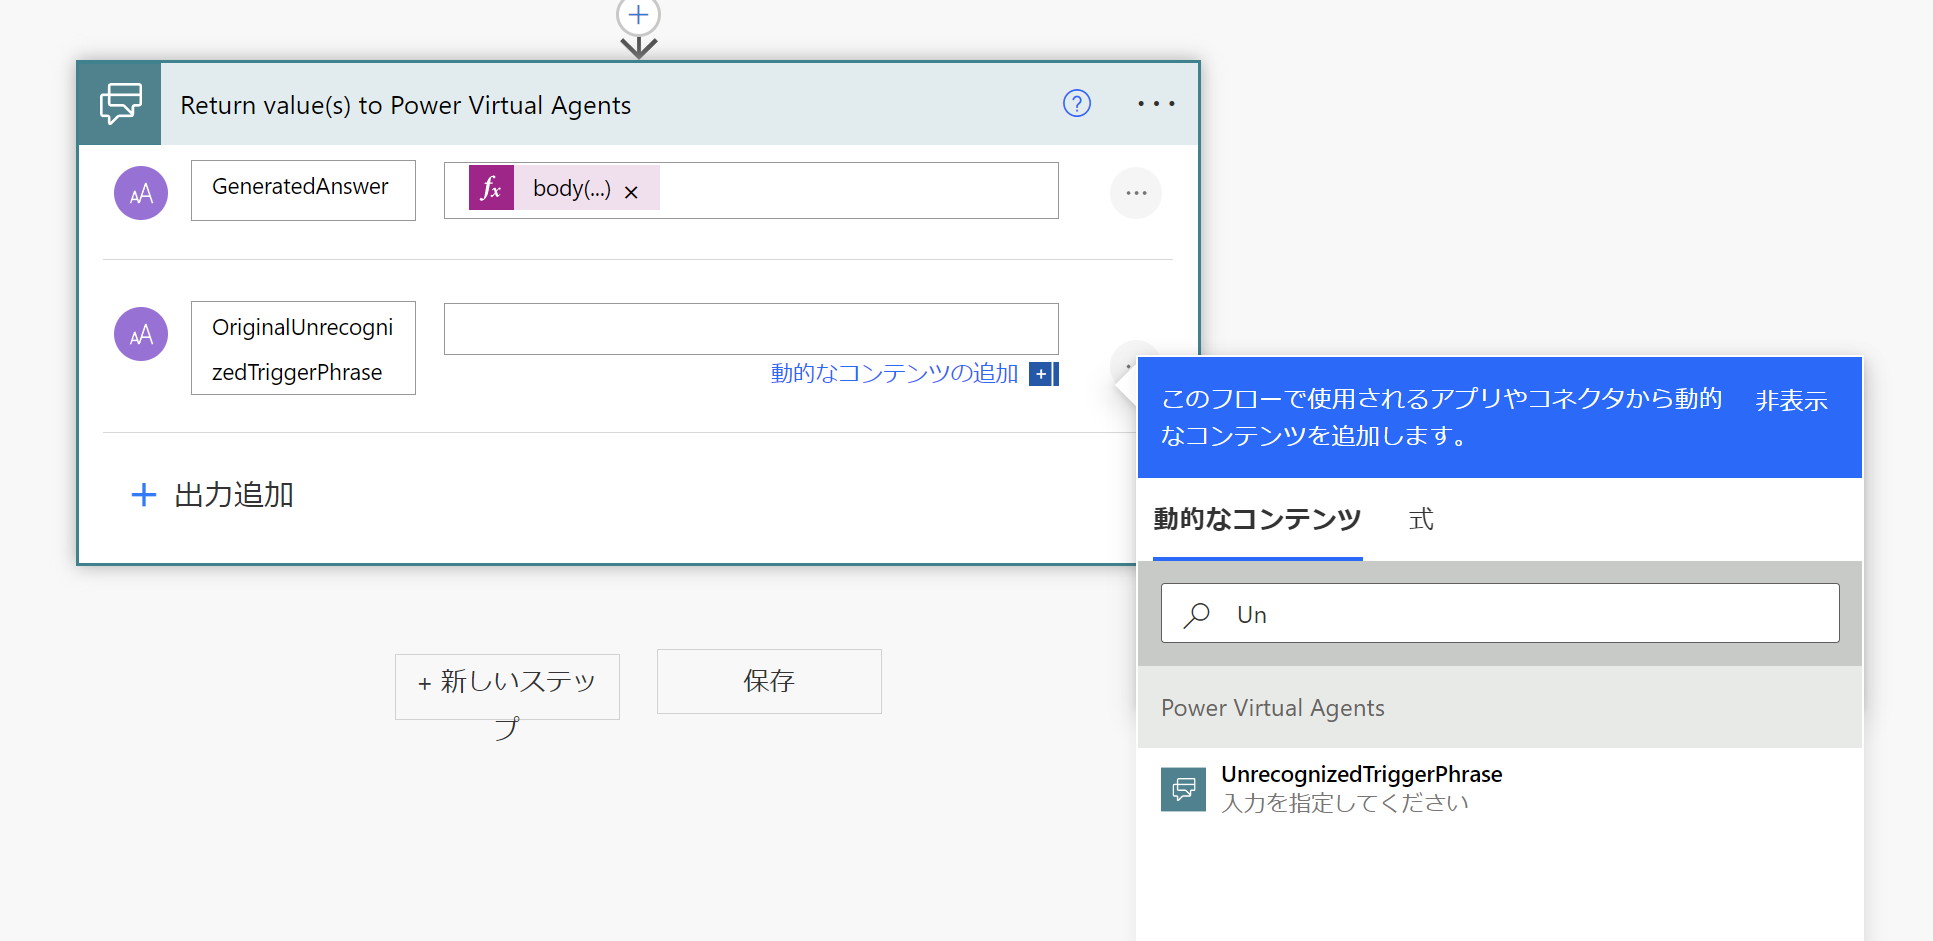Hide the dynamic content tip with 非表示
Image resolution: width=1933 pixels, height=941 pixels.
click(x=1791, y=401)
